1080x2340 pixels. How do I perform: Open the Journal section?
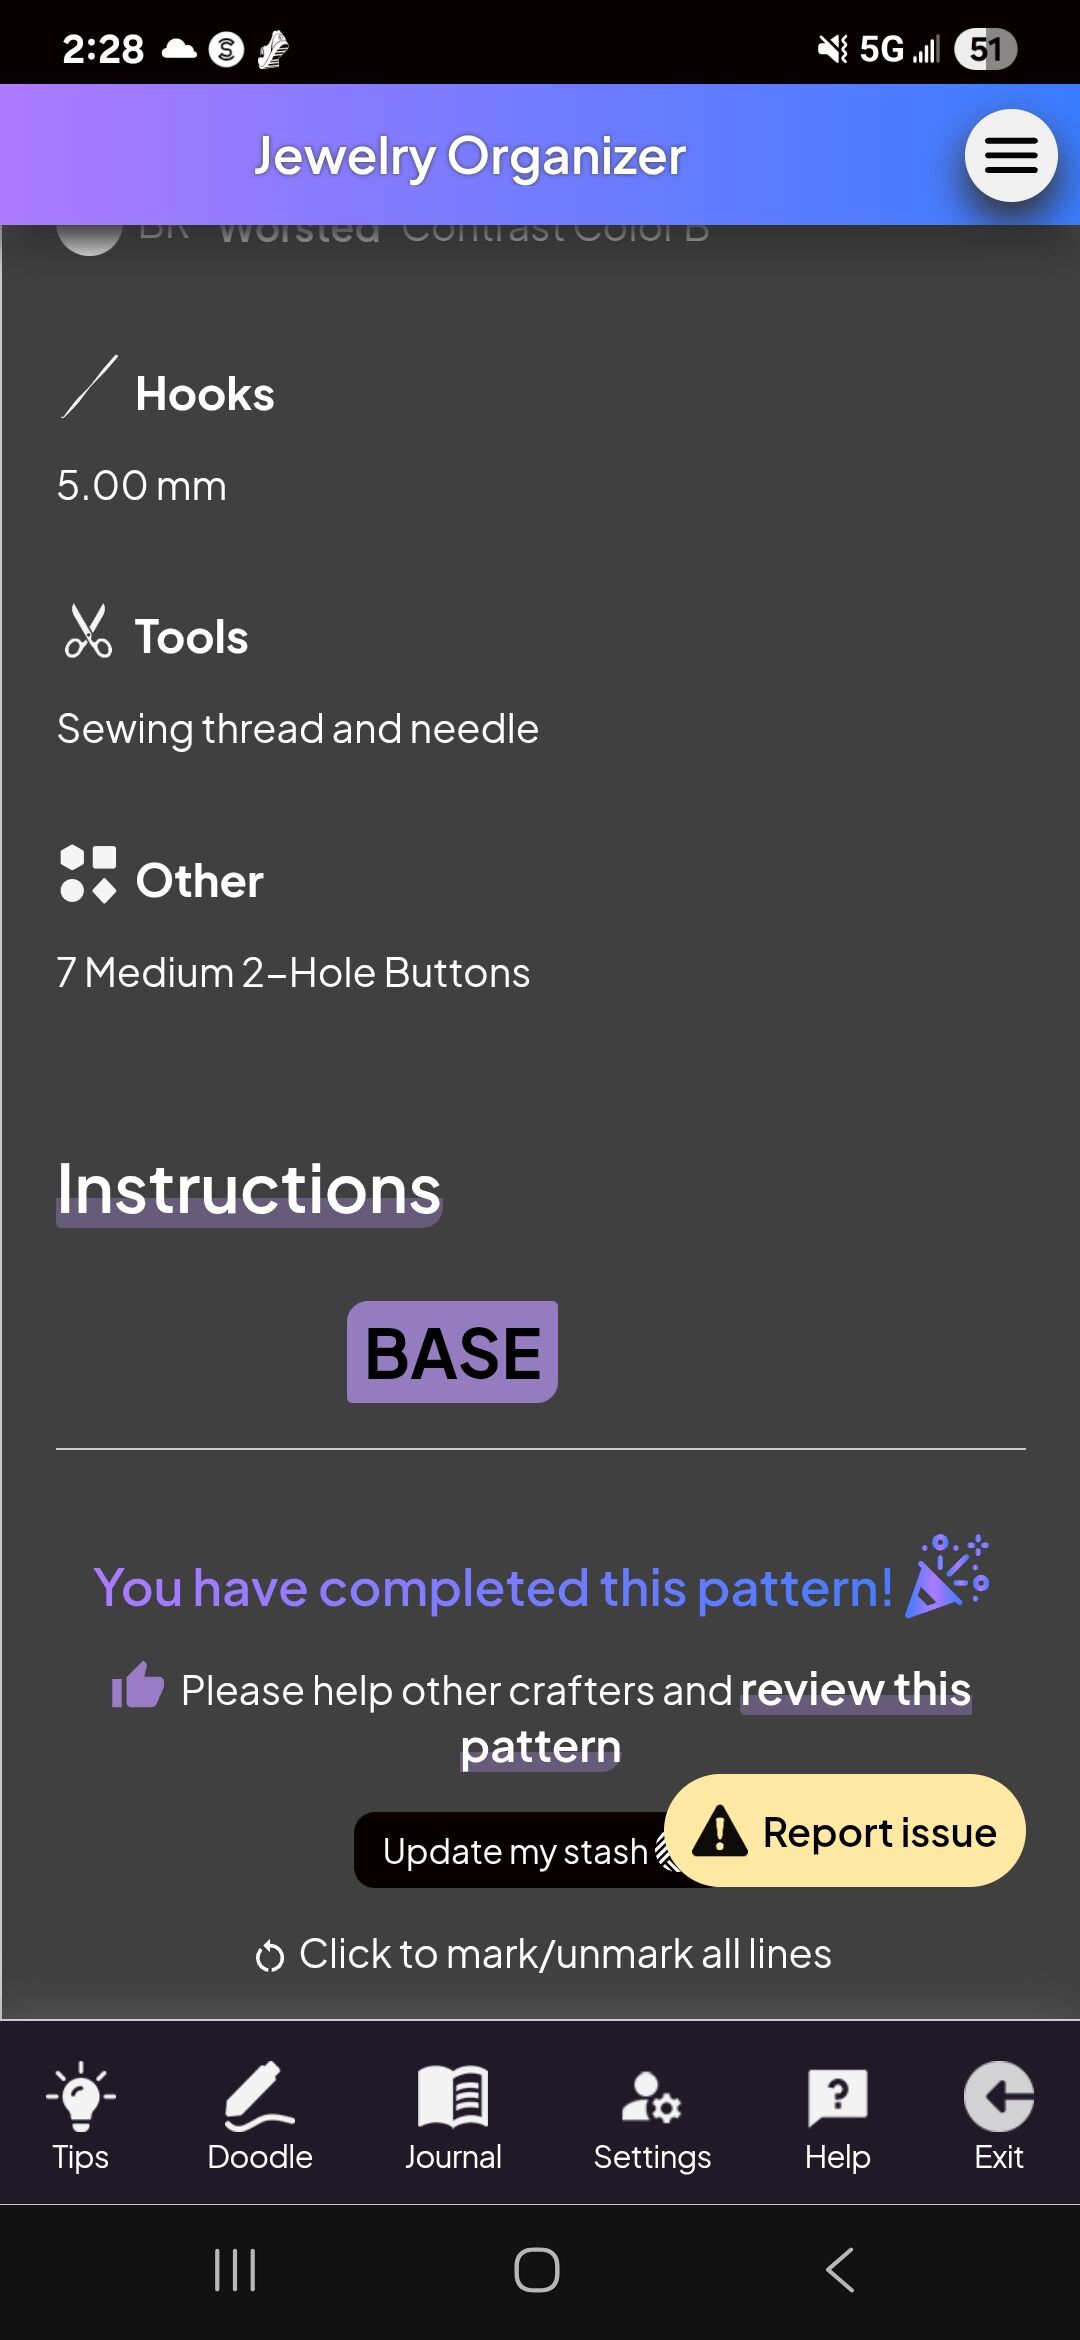(x=453, y=2116)
